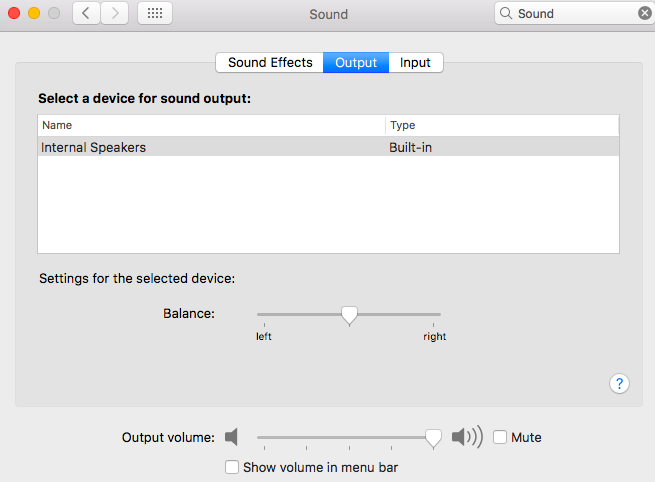Click inside the Sound search field

tap(574, 13)
